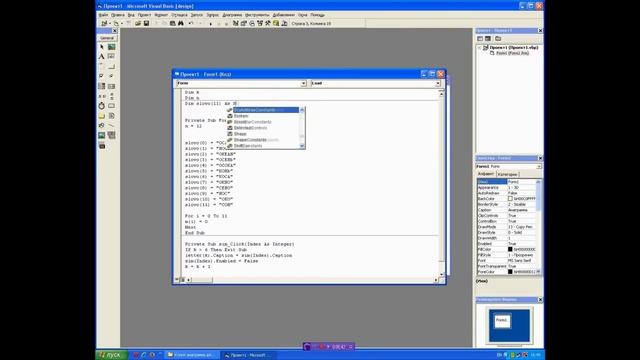The width and height of the screenshot is (640, 360).
Task: Open dropdown arrow beside Add Project icon
Action: (x=110, y=24)
